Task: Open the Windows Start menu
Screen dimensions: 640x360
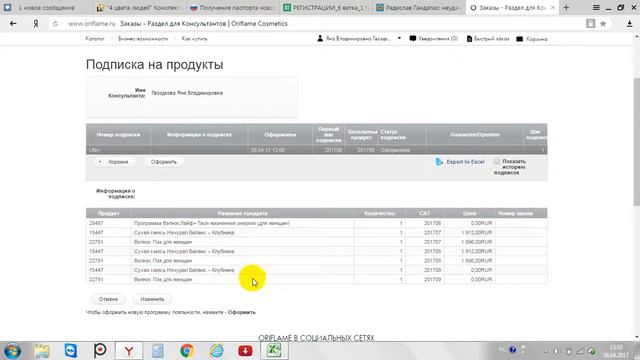Action: [x=12, y=351]
